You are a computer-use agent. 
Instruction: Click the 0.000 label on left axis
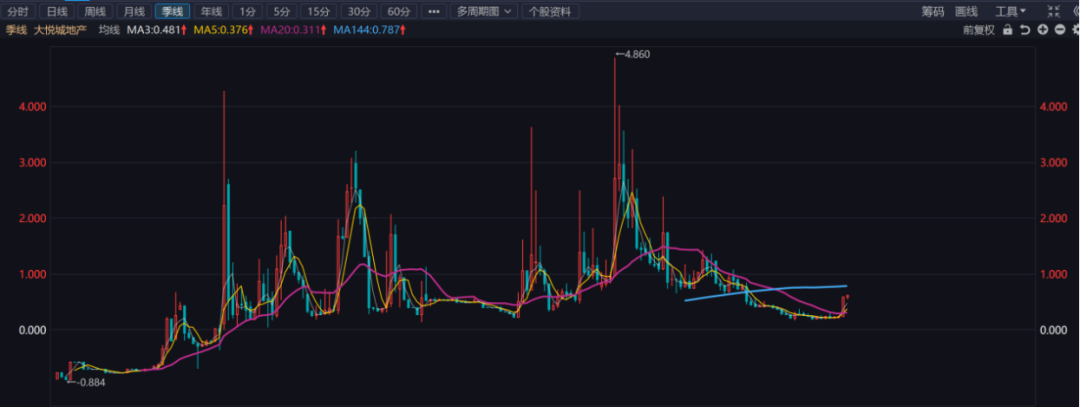[x=32, y=330]
